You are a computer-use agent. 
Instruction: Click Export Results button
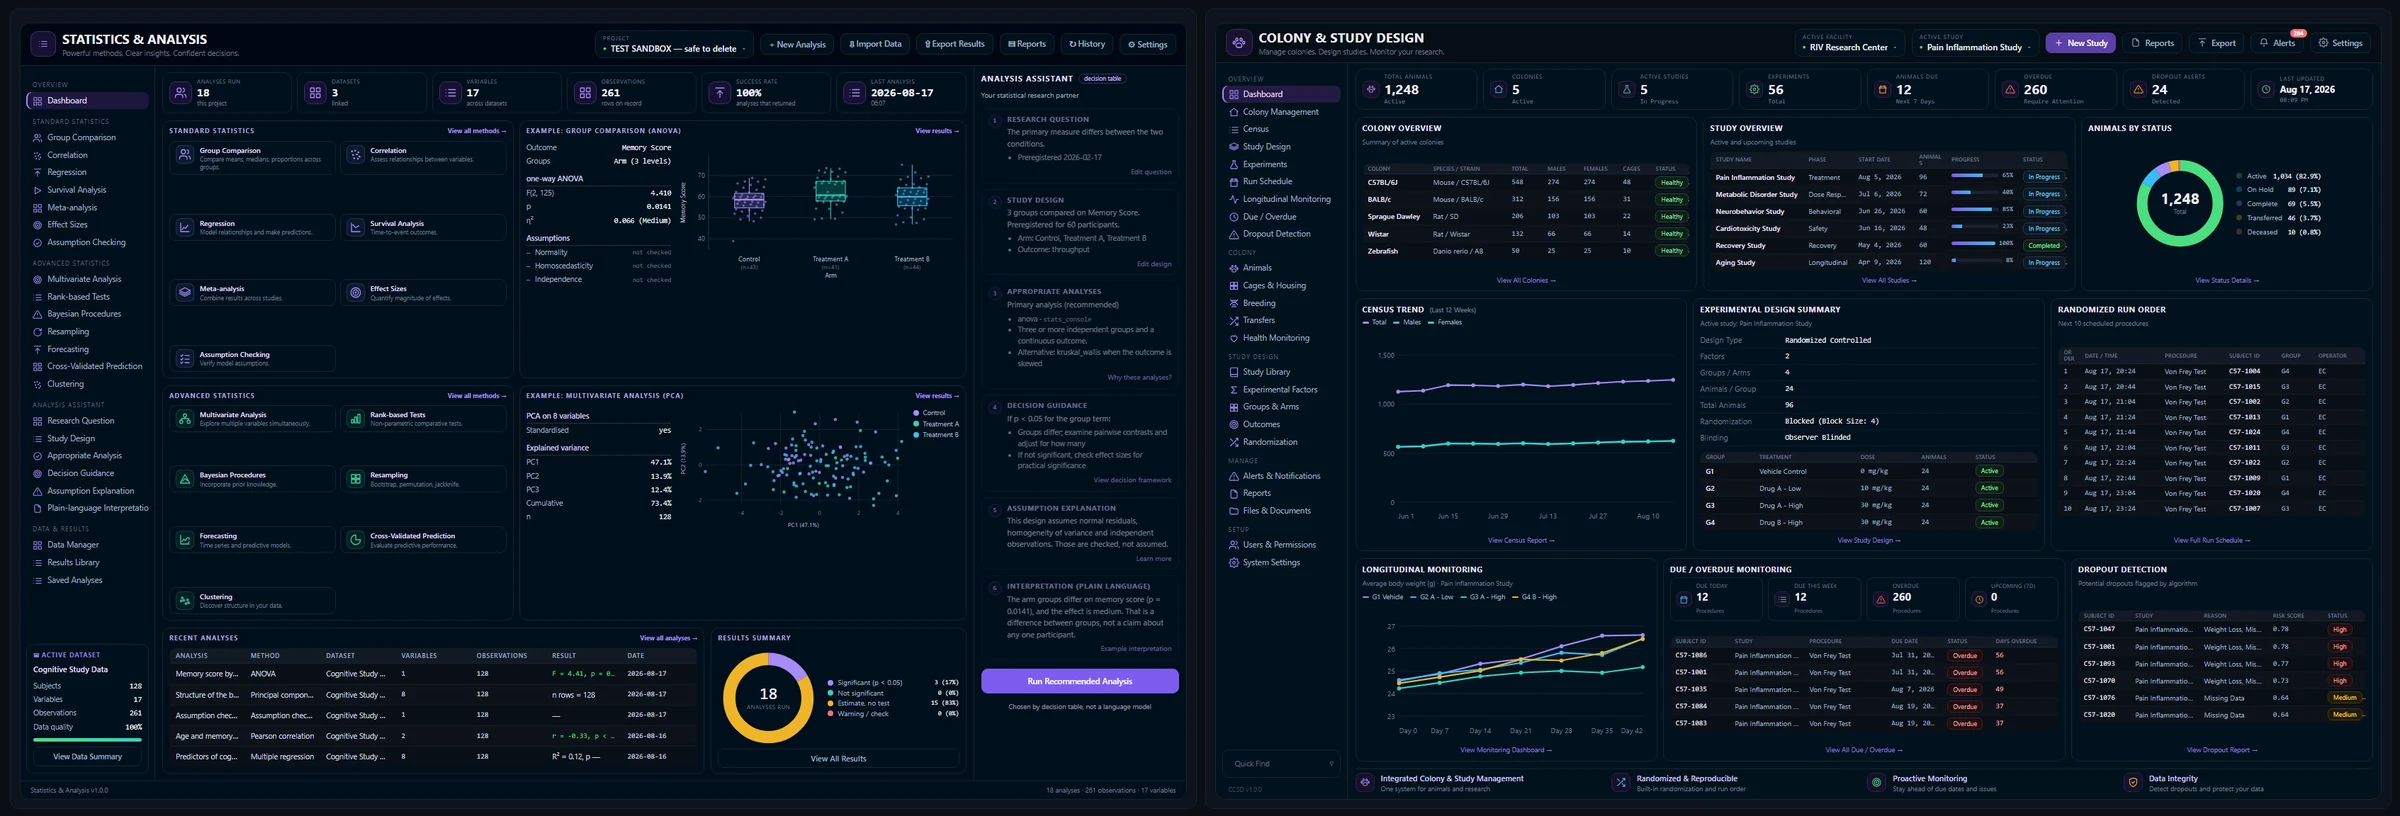pos(954,44)
